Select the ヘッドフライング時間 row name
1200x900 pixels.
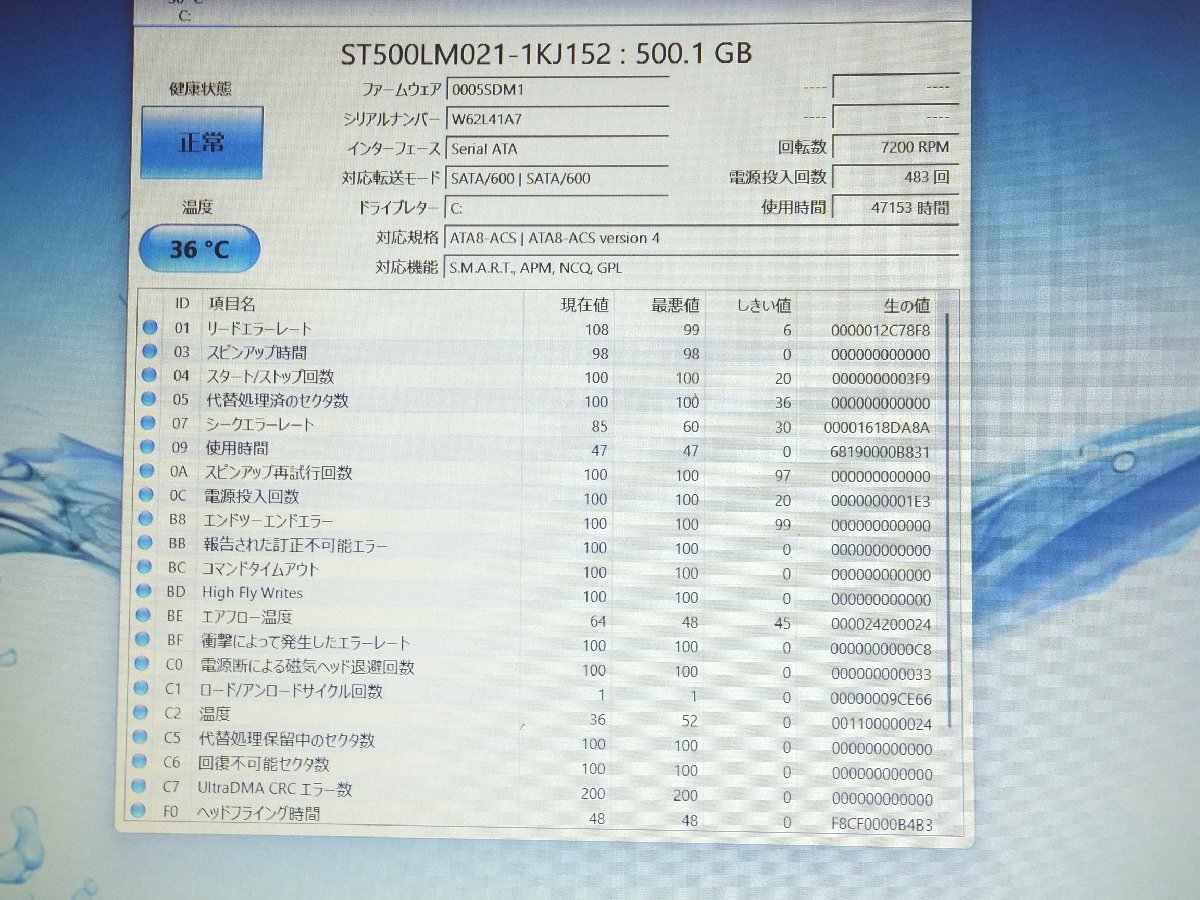point(258,814)
